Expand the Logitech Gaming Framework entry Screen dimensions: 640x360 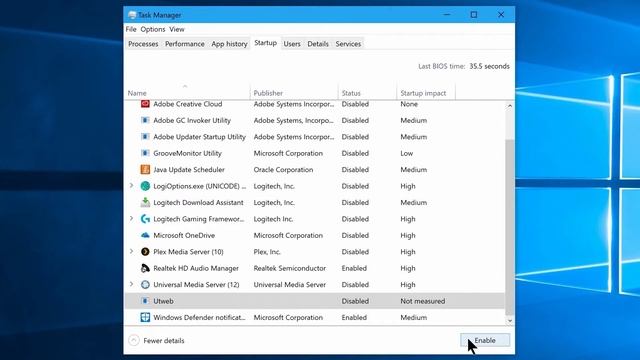click(131, 218)
